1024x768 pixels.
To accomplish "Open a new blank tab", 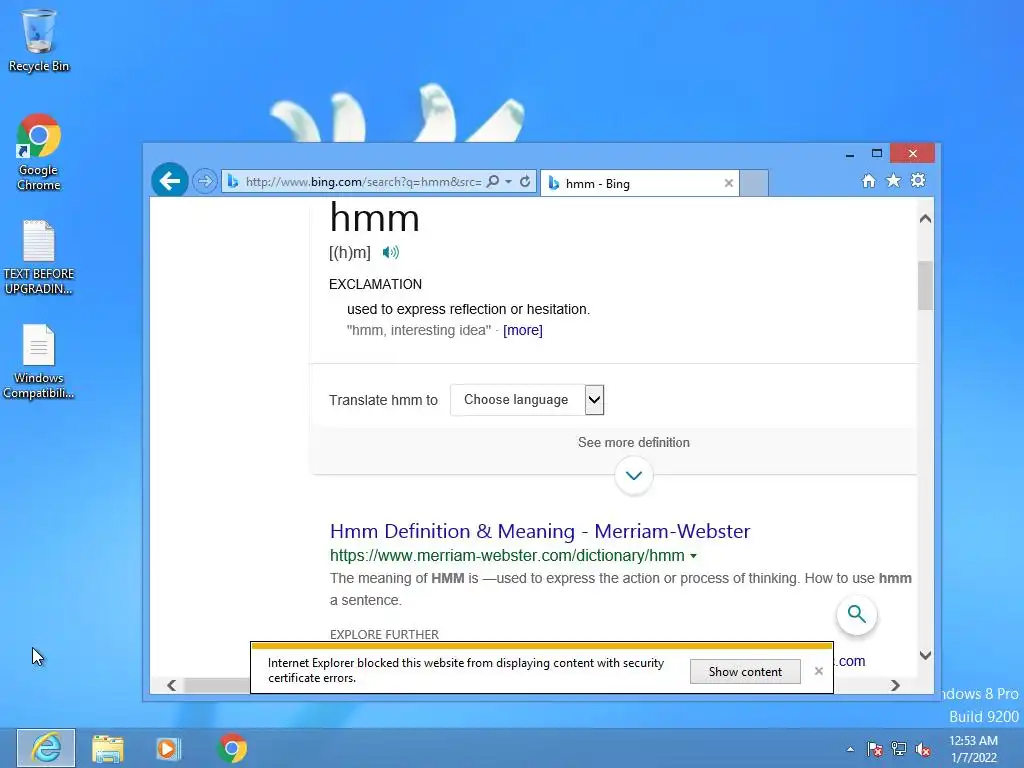I will tap(754, 184).
